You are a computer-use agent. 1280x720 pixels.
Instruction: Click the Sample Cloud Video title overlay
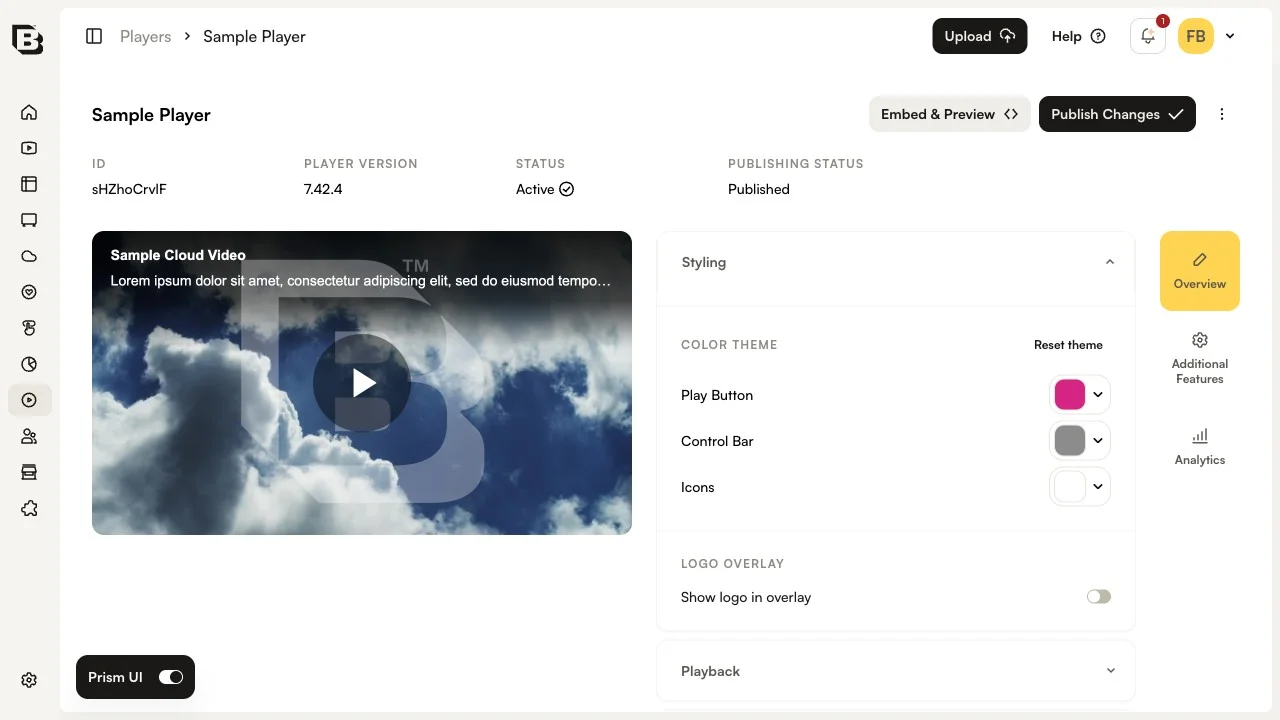click(x=178, y=255)
